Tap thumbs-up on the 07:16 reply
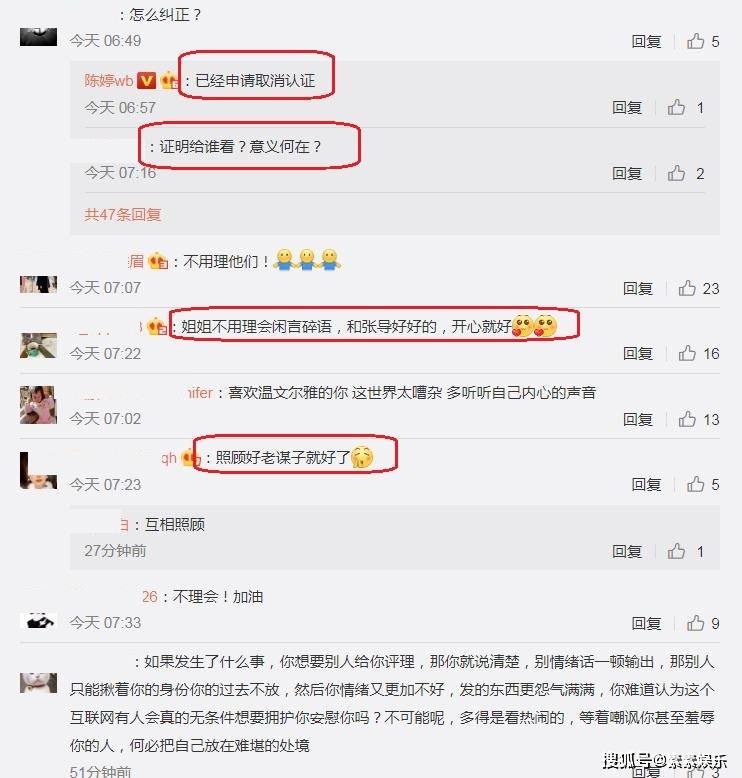This screenshot has height=778, width=742. [676, 173]
